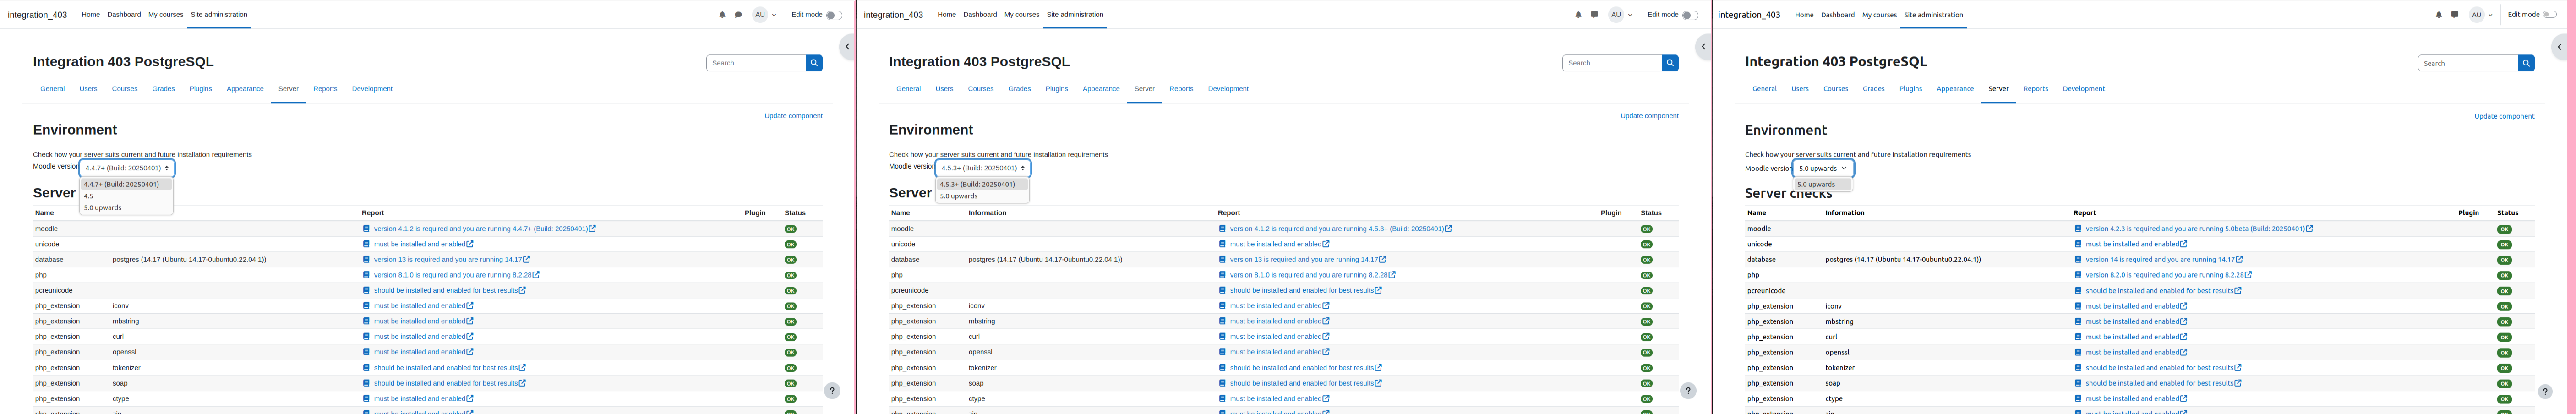Screen dimensions: 2576x414
Task: Click Update component link in the 4.4.7+ window
Action: [x=793, y=116]
